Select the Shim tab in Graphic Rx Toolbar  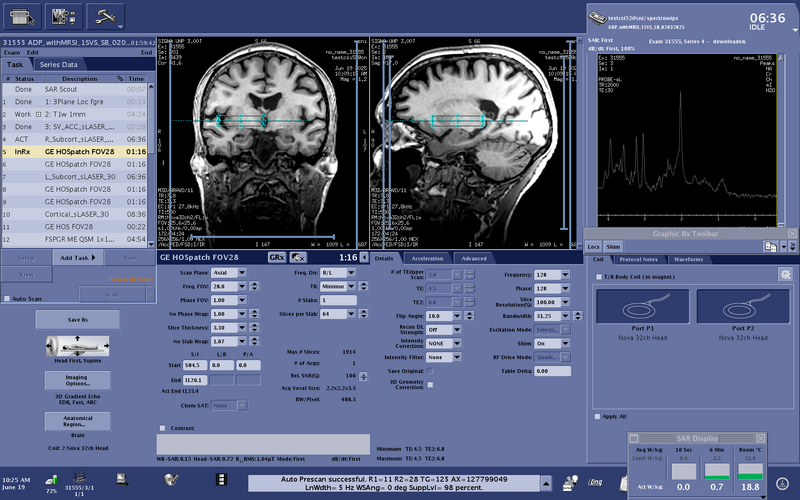click(613, 247)
